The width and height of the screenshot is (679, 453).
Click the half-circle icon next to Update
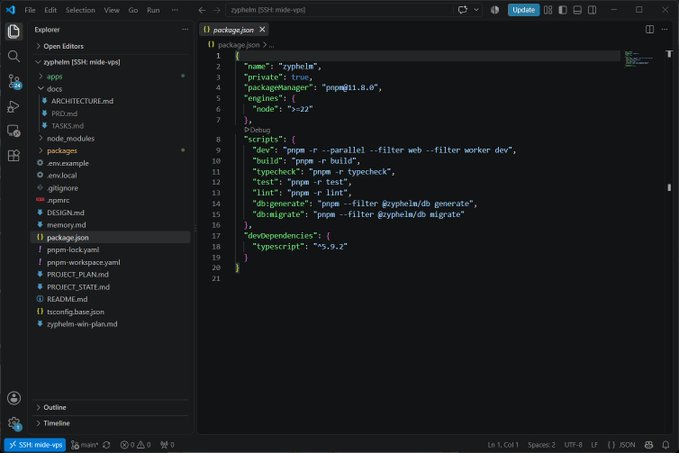click(495, 10)
